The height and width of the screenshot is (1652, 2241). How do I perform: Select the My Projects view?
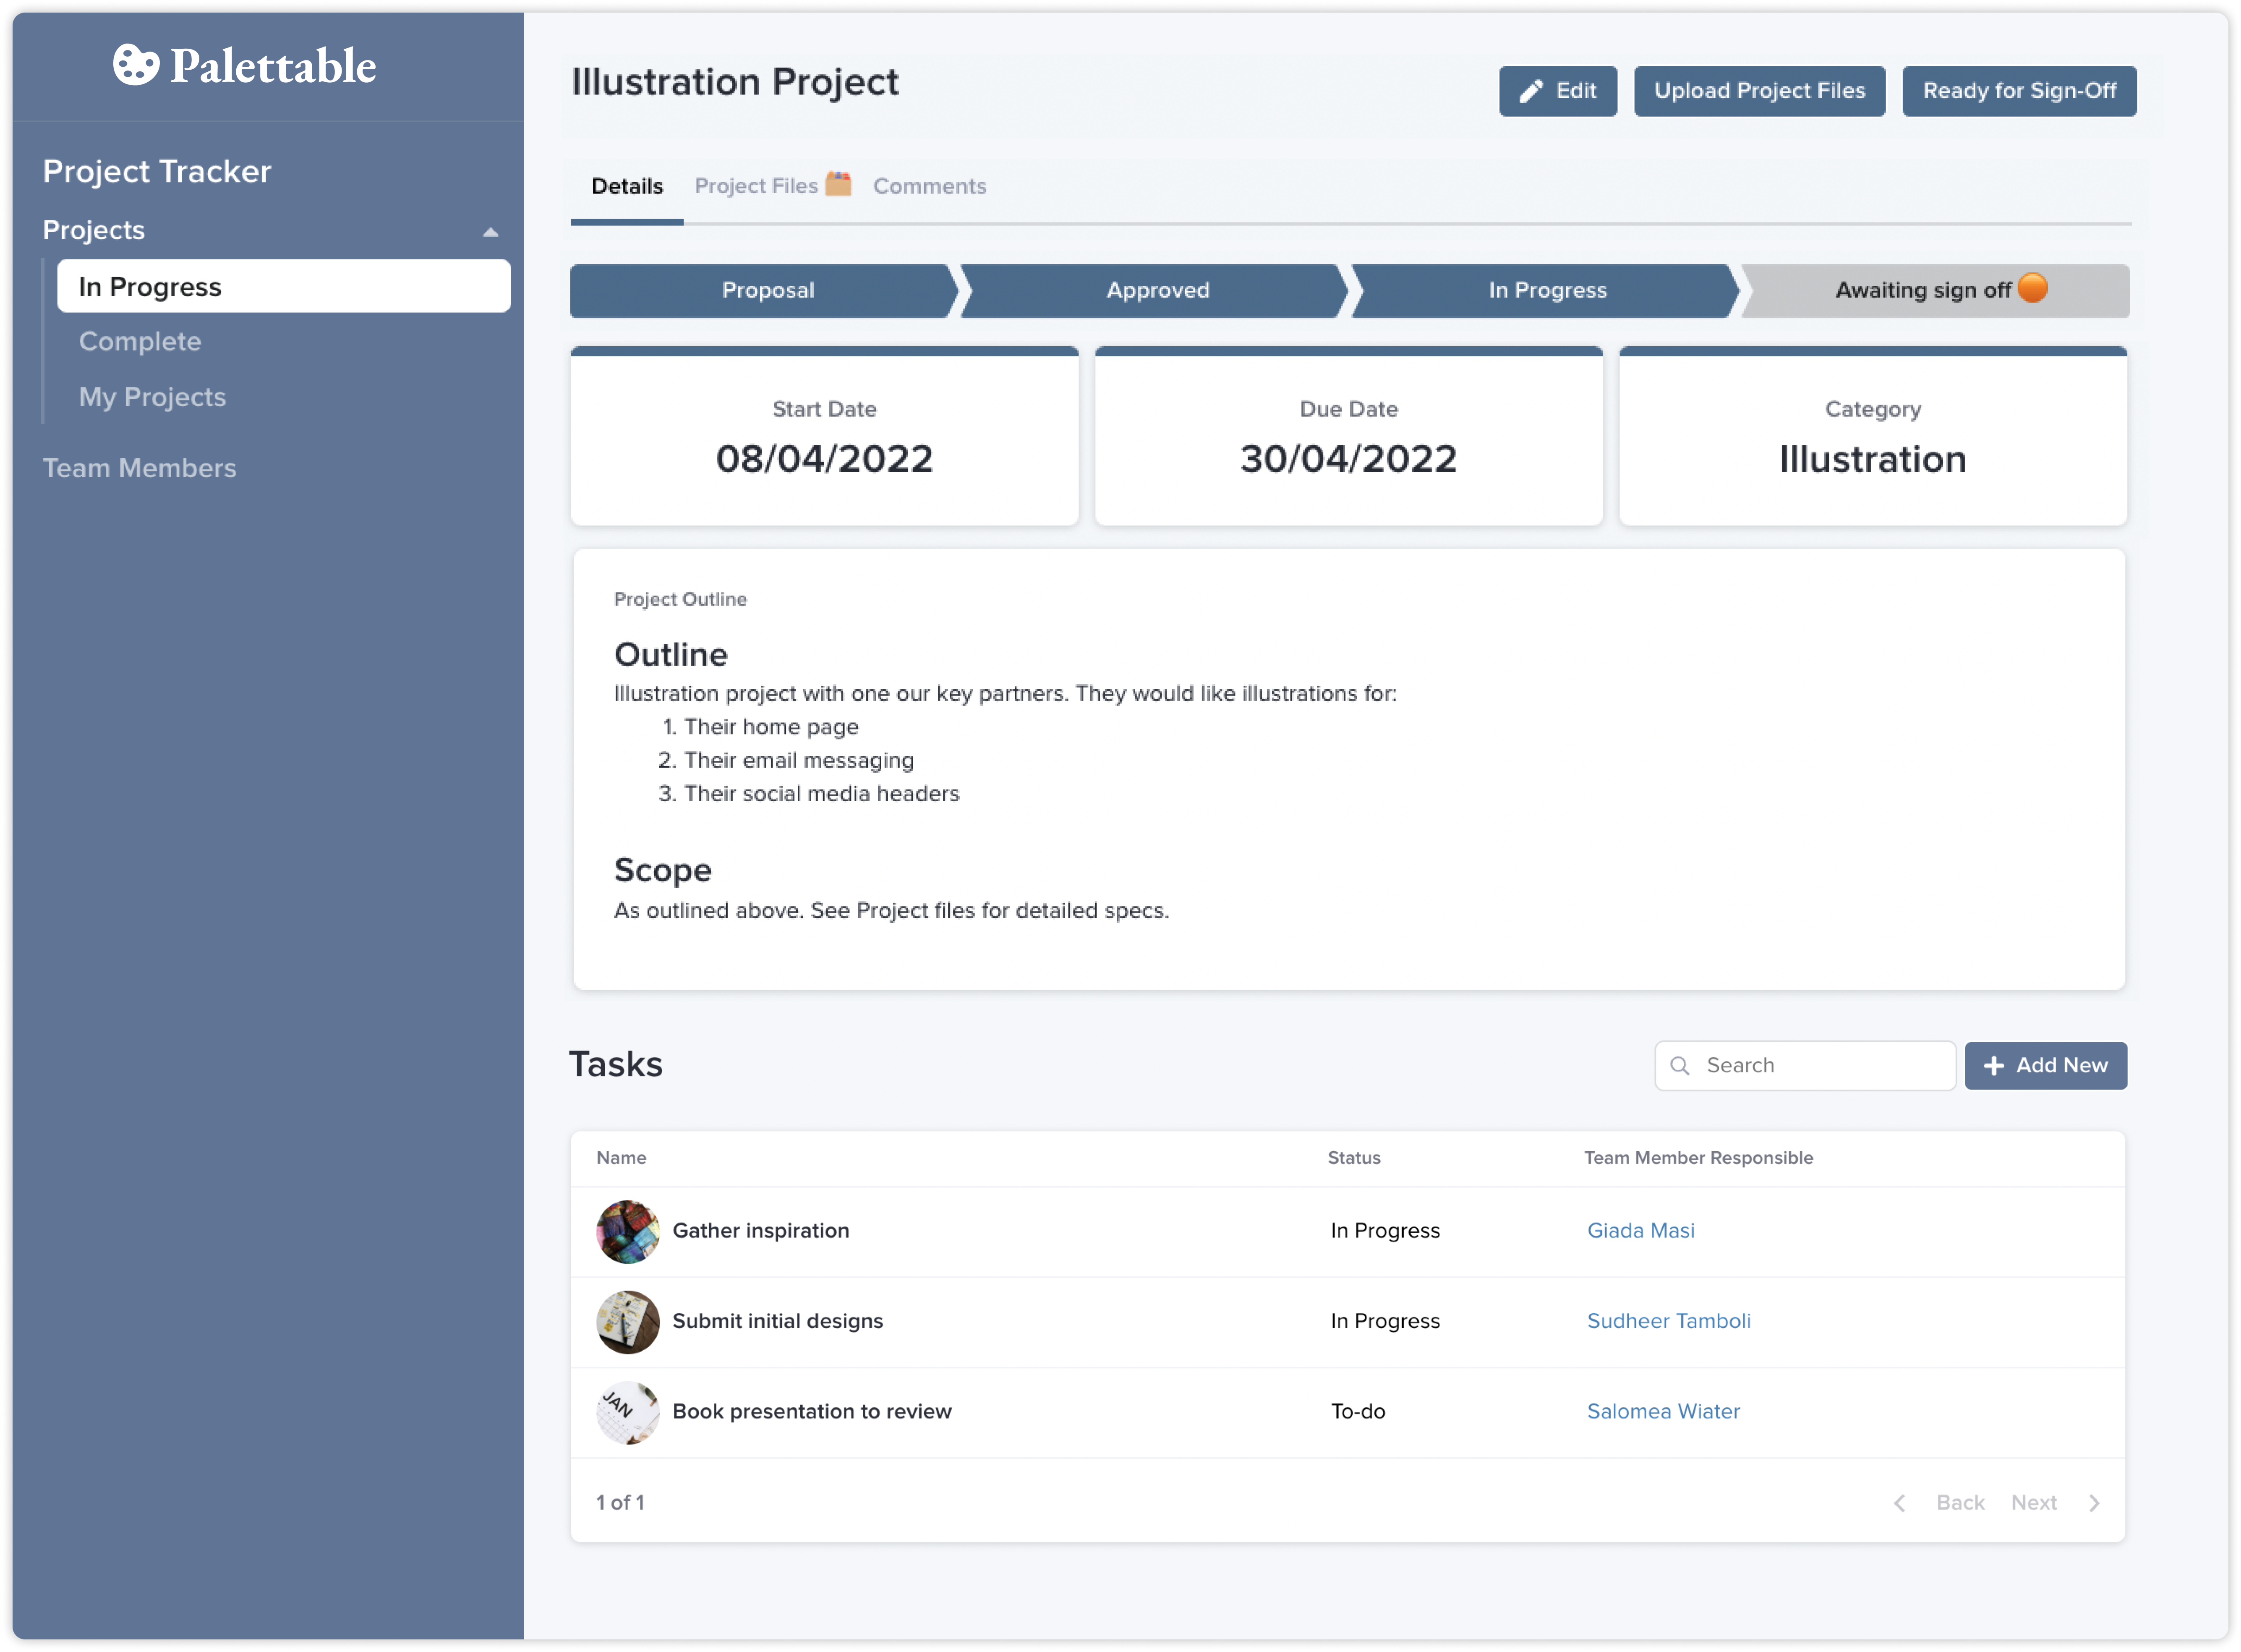coord(152,397)
